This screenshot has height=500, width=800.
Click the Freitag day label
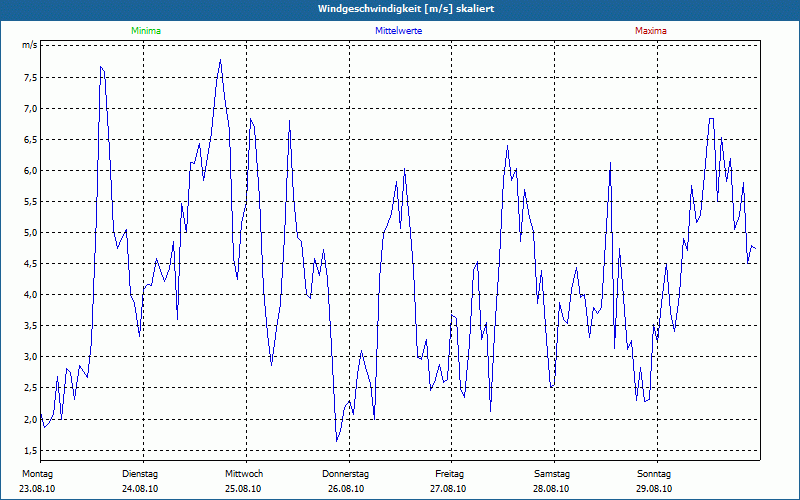(x=449, y=474)
